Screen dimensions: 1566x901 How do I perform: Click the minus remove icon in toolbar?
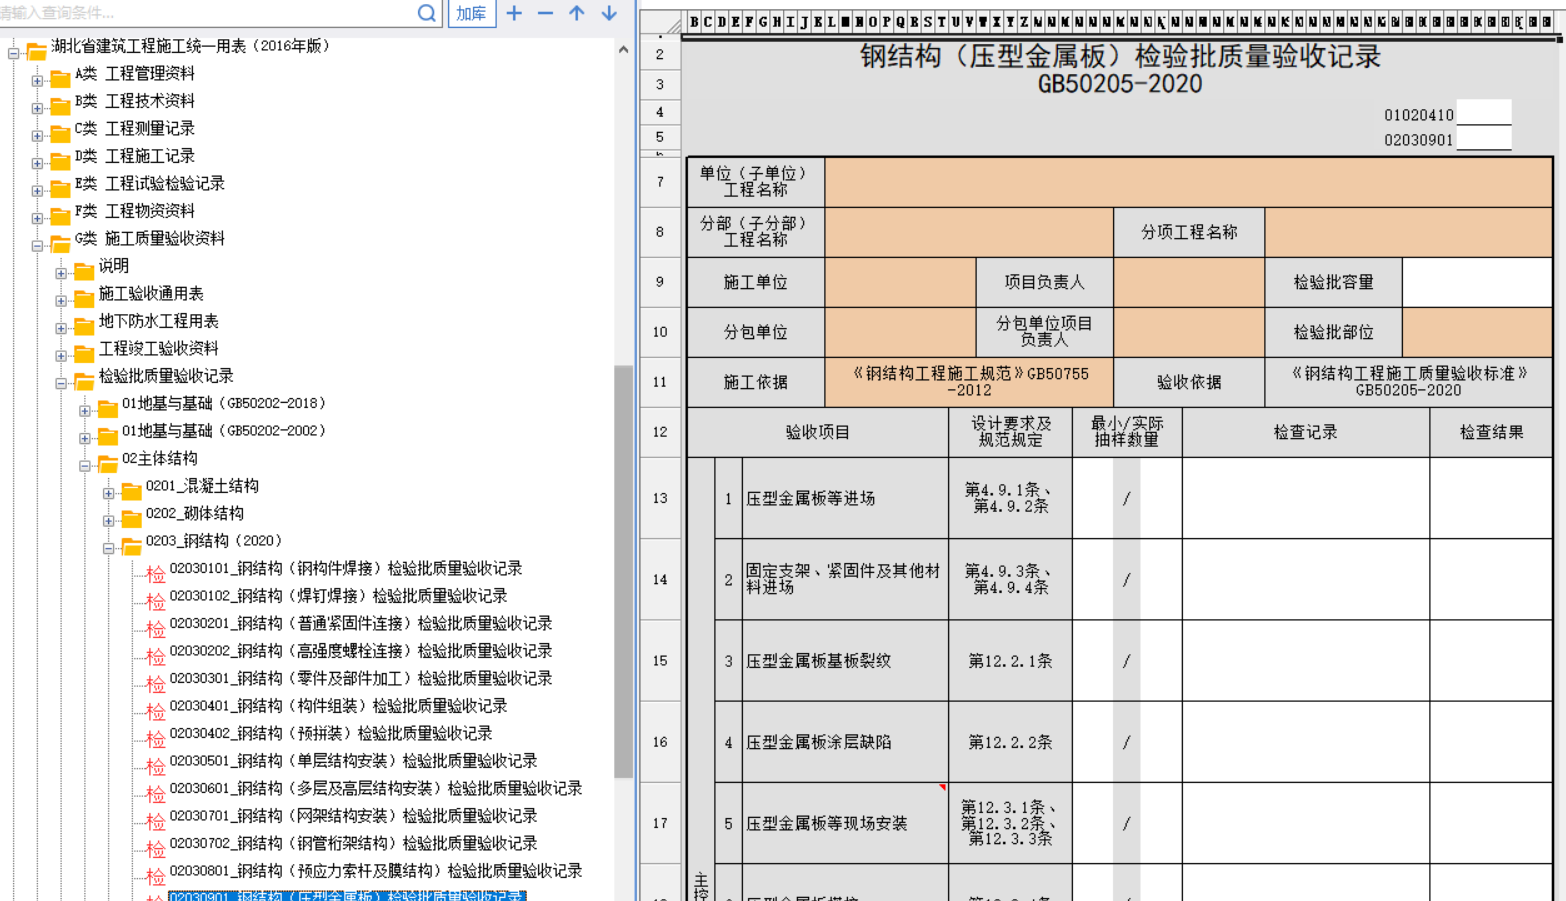545,13
